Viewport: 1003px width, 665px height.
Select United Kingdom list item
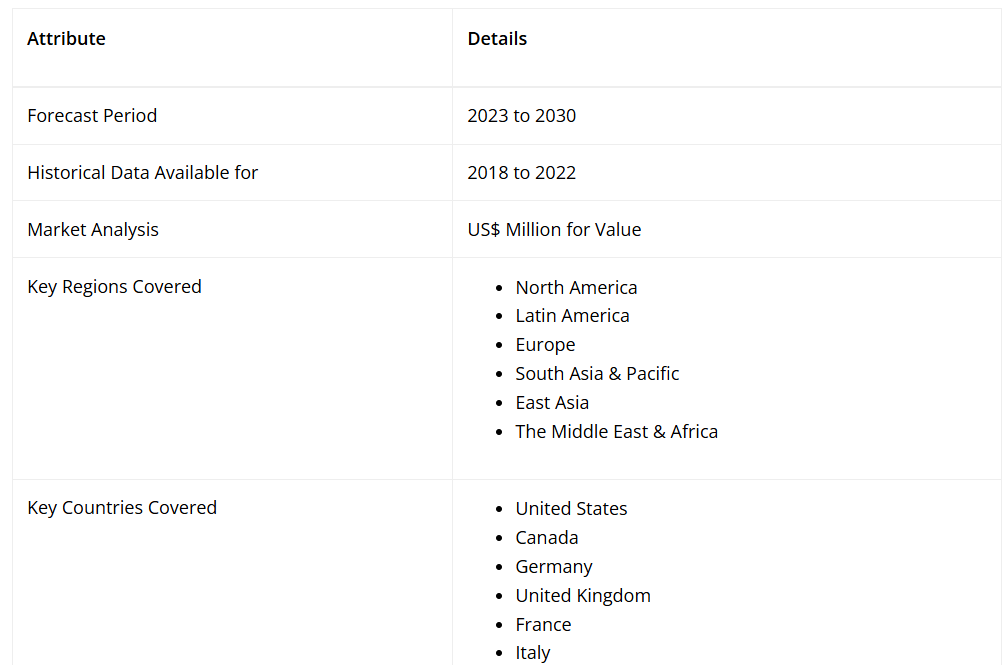click(x=583, y=596)
